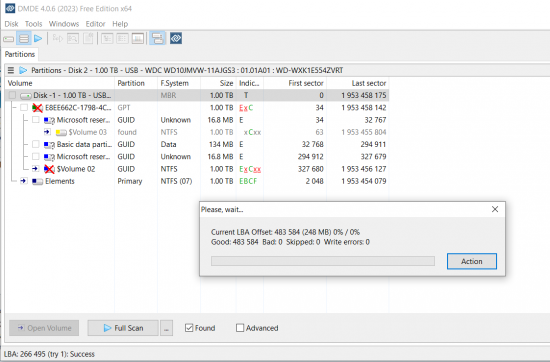Tick the checkbox on the Disk -1 row

13,95
